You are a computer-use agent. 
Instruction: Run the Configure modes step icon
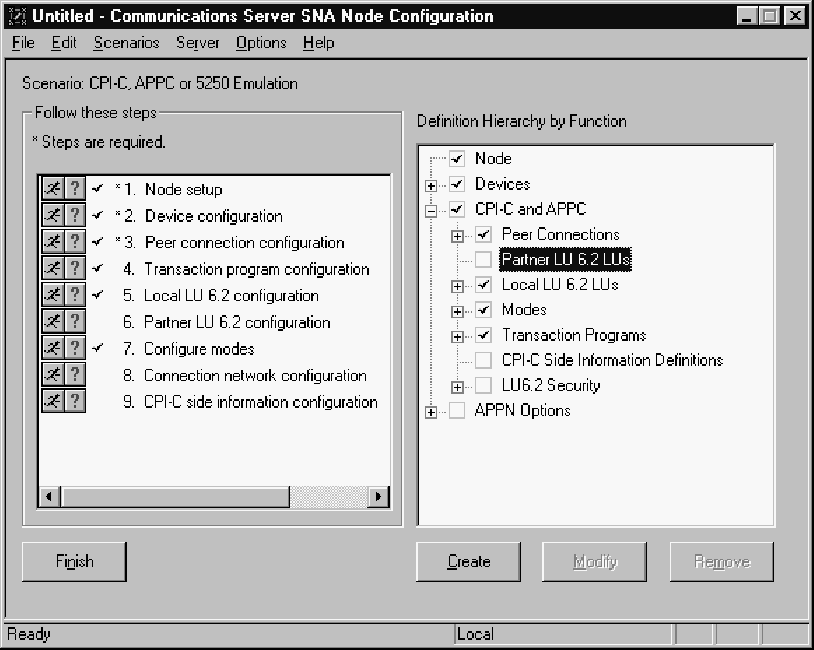pos(52,347)
